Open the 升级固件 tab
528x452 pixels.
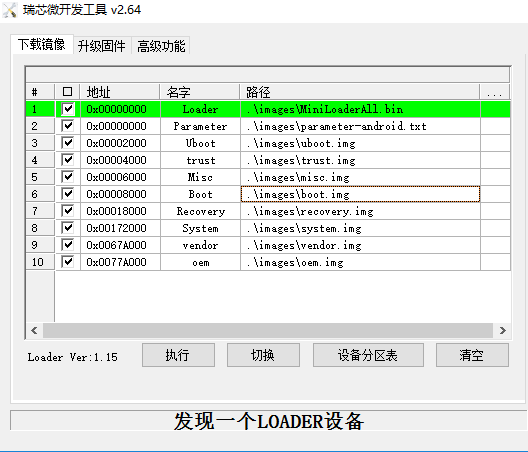[102, 46]
